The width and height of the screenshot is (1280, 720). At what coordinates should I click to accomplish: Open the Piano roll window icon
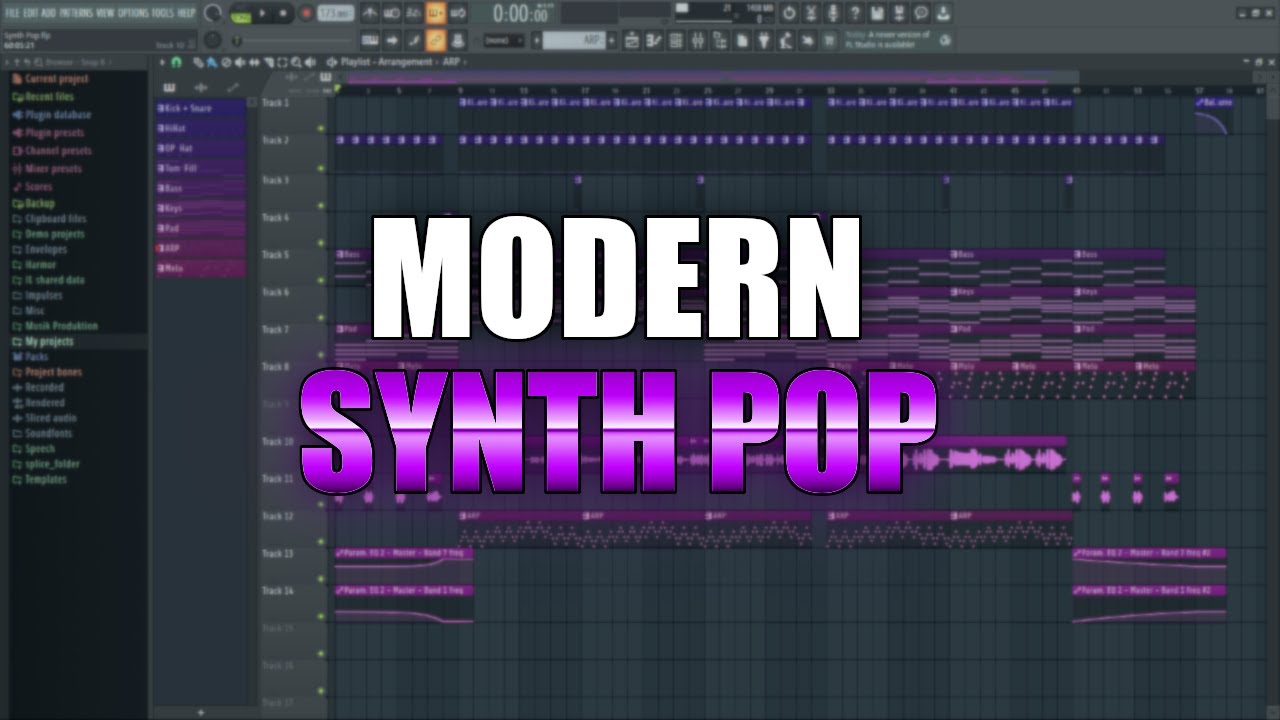tap(652, 40)
